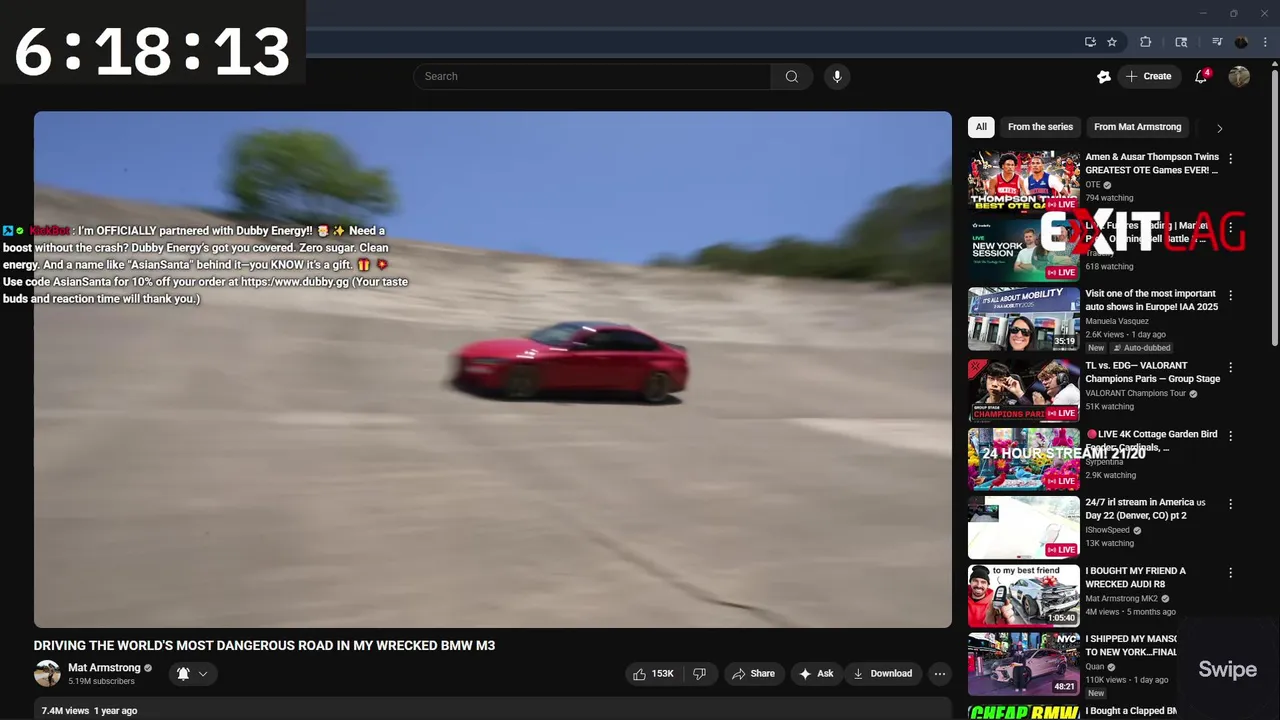Screen dimensions: 1280x720
Task: Like the video with 153K likes
Action: [x=653, y=674]
